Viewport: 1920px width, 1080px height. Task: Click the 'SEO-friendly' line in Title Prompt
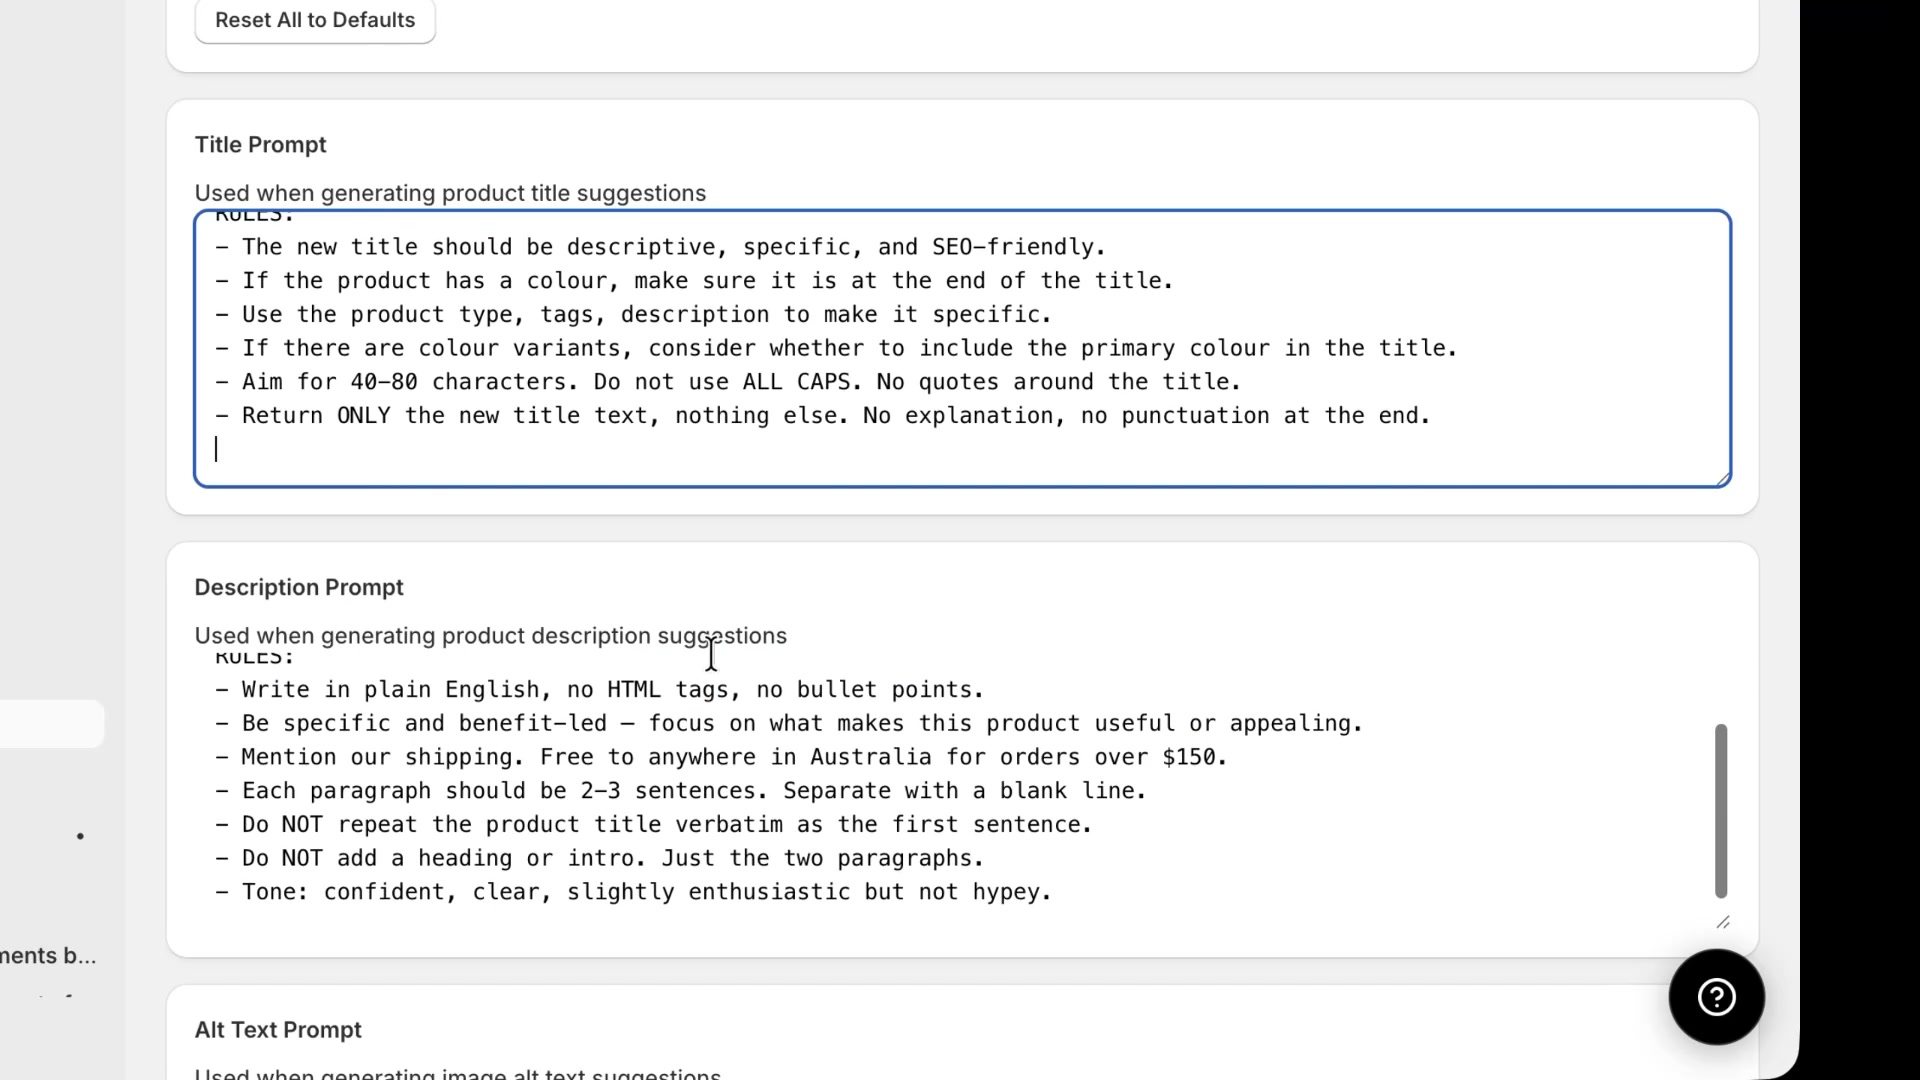[x=660, y=247]
